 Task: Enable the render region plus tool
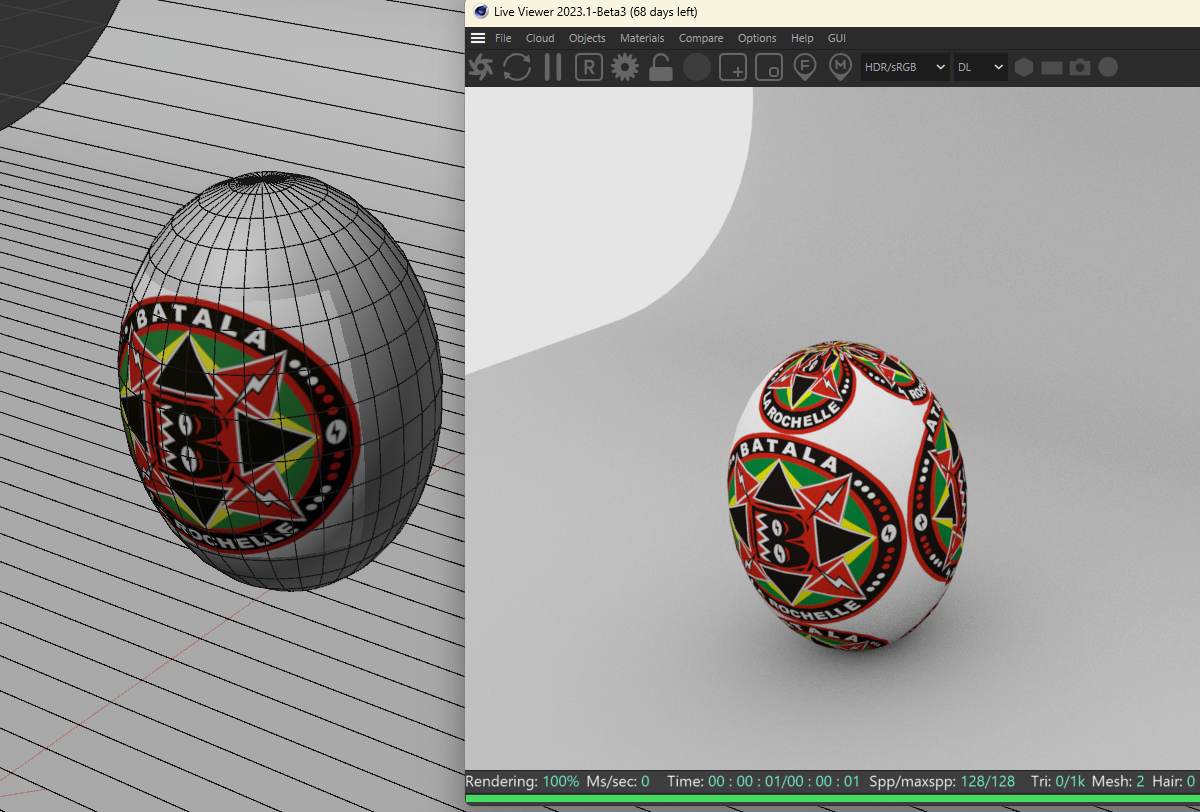[x=733, y=67]
